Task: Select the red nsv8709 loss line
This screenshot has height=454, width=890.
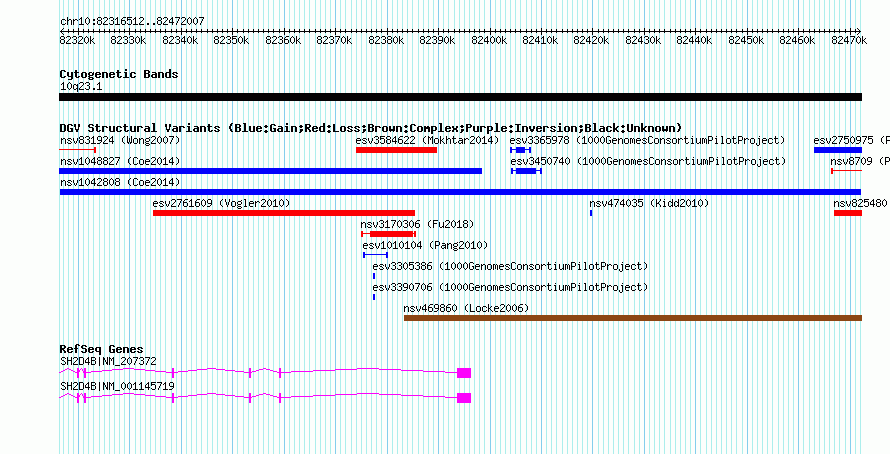Action: pos(846,171)
